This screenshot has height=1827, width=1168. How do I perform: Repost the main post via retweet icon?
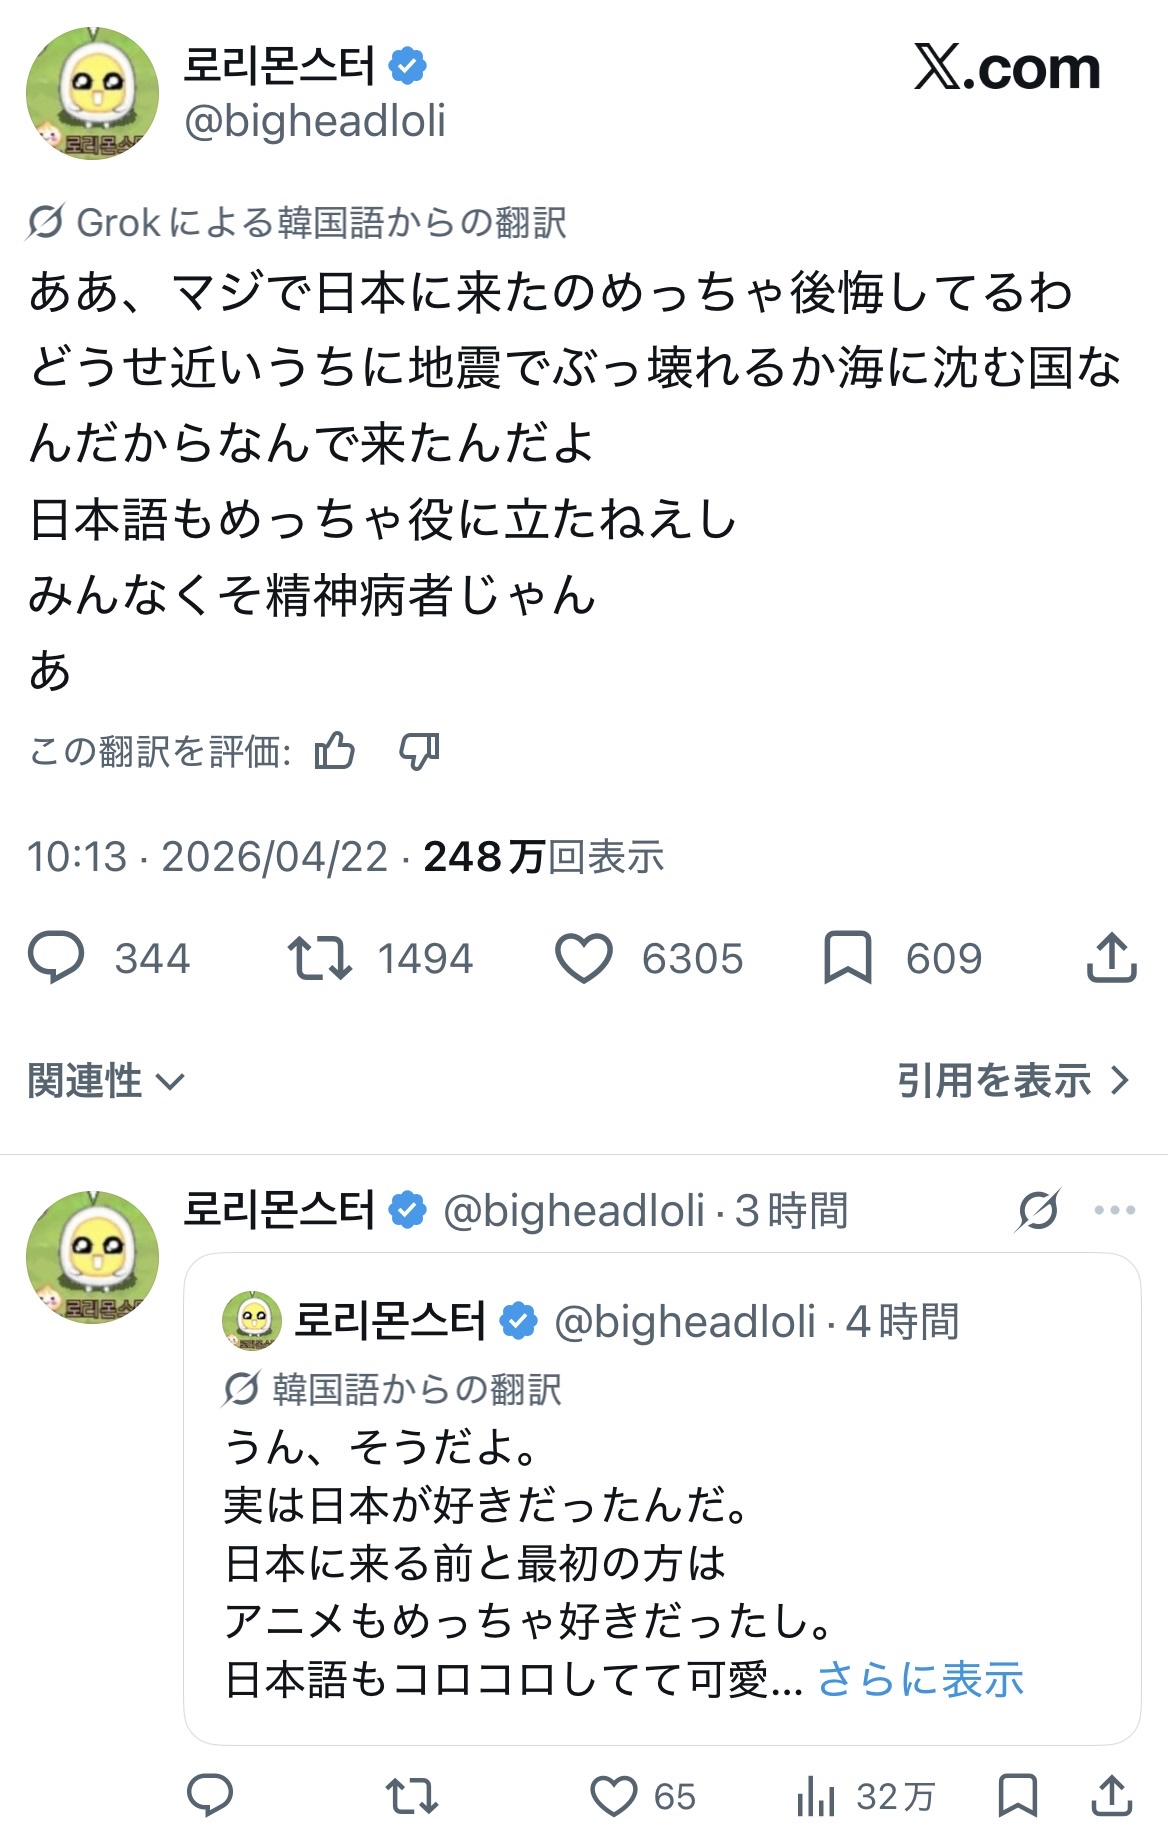[319, 957]
